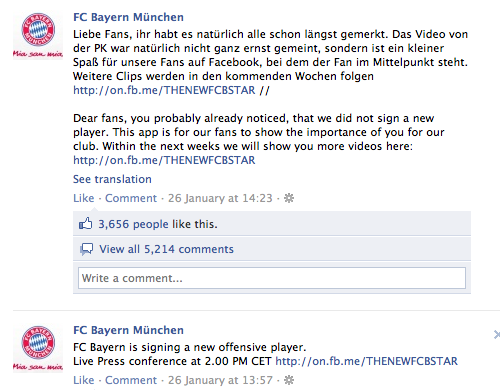Click the comment bubble icon beside View all comments
Image resolution: width=500 pixels, height=390 pixels.
pyautogui.click(x=86, y=249)
